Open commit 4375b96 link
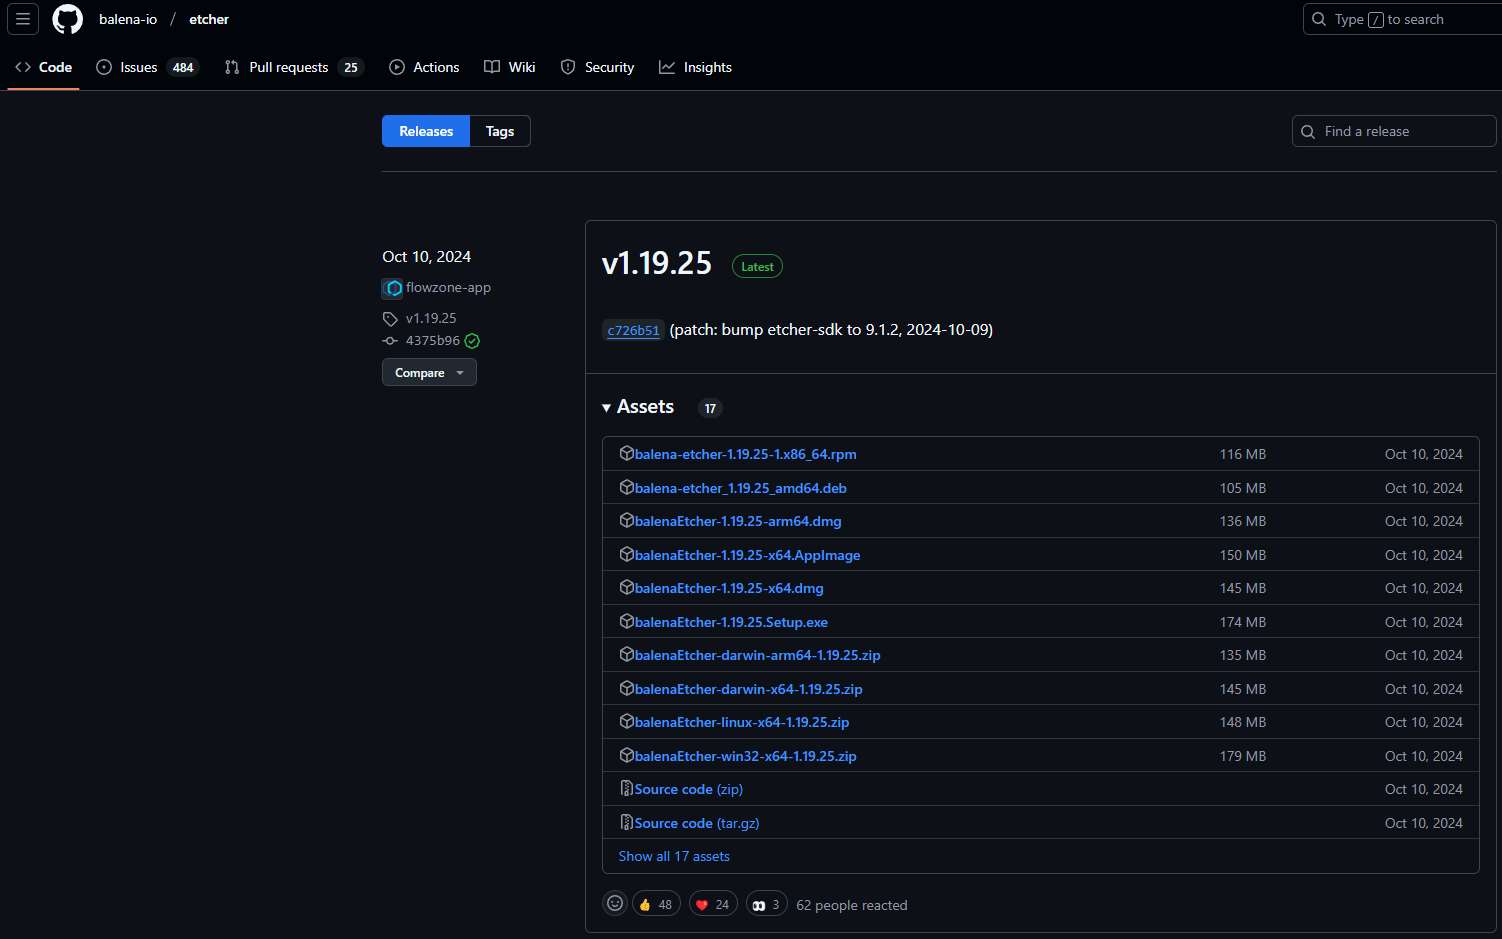Image resolution: width=1502 pixels, height=939 pixels. click(x=433, y=340)
